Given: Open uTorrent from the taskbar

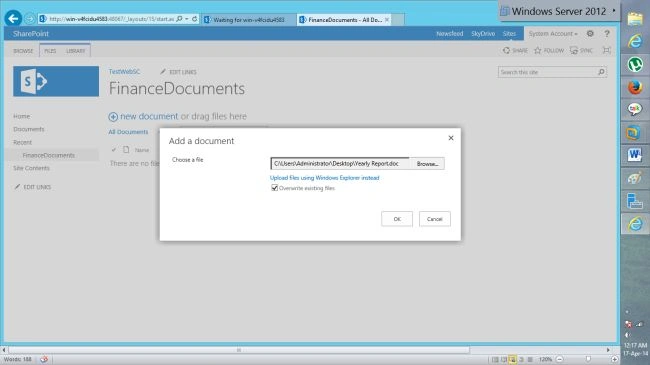Looking at the screenshot, I should (x=635, y=65).
